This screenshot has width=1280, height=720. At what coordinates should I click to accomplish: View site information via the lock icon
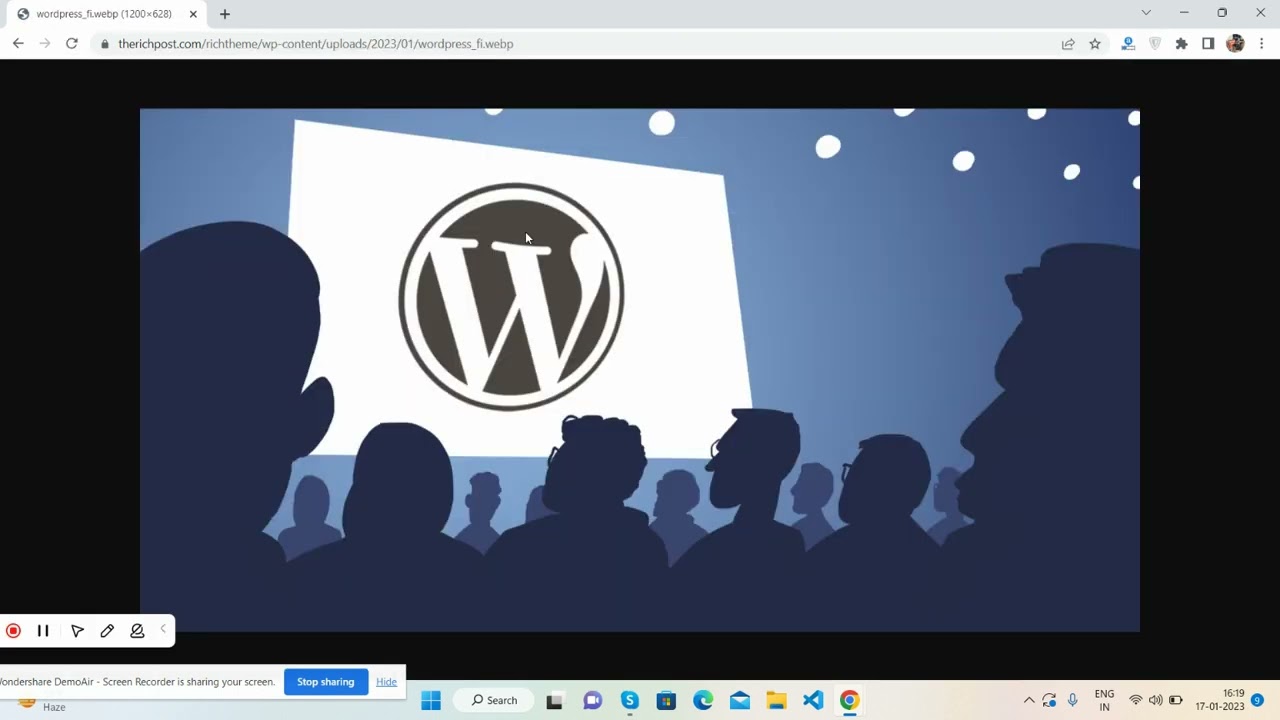(105, 44)
